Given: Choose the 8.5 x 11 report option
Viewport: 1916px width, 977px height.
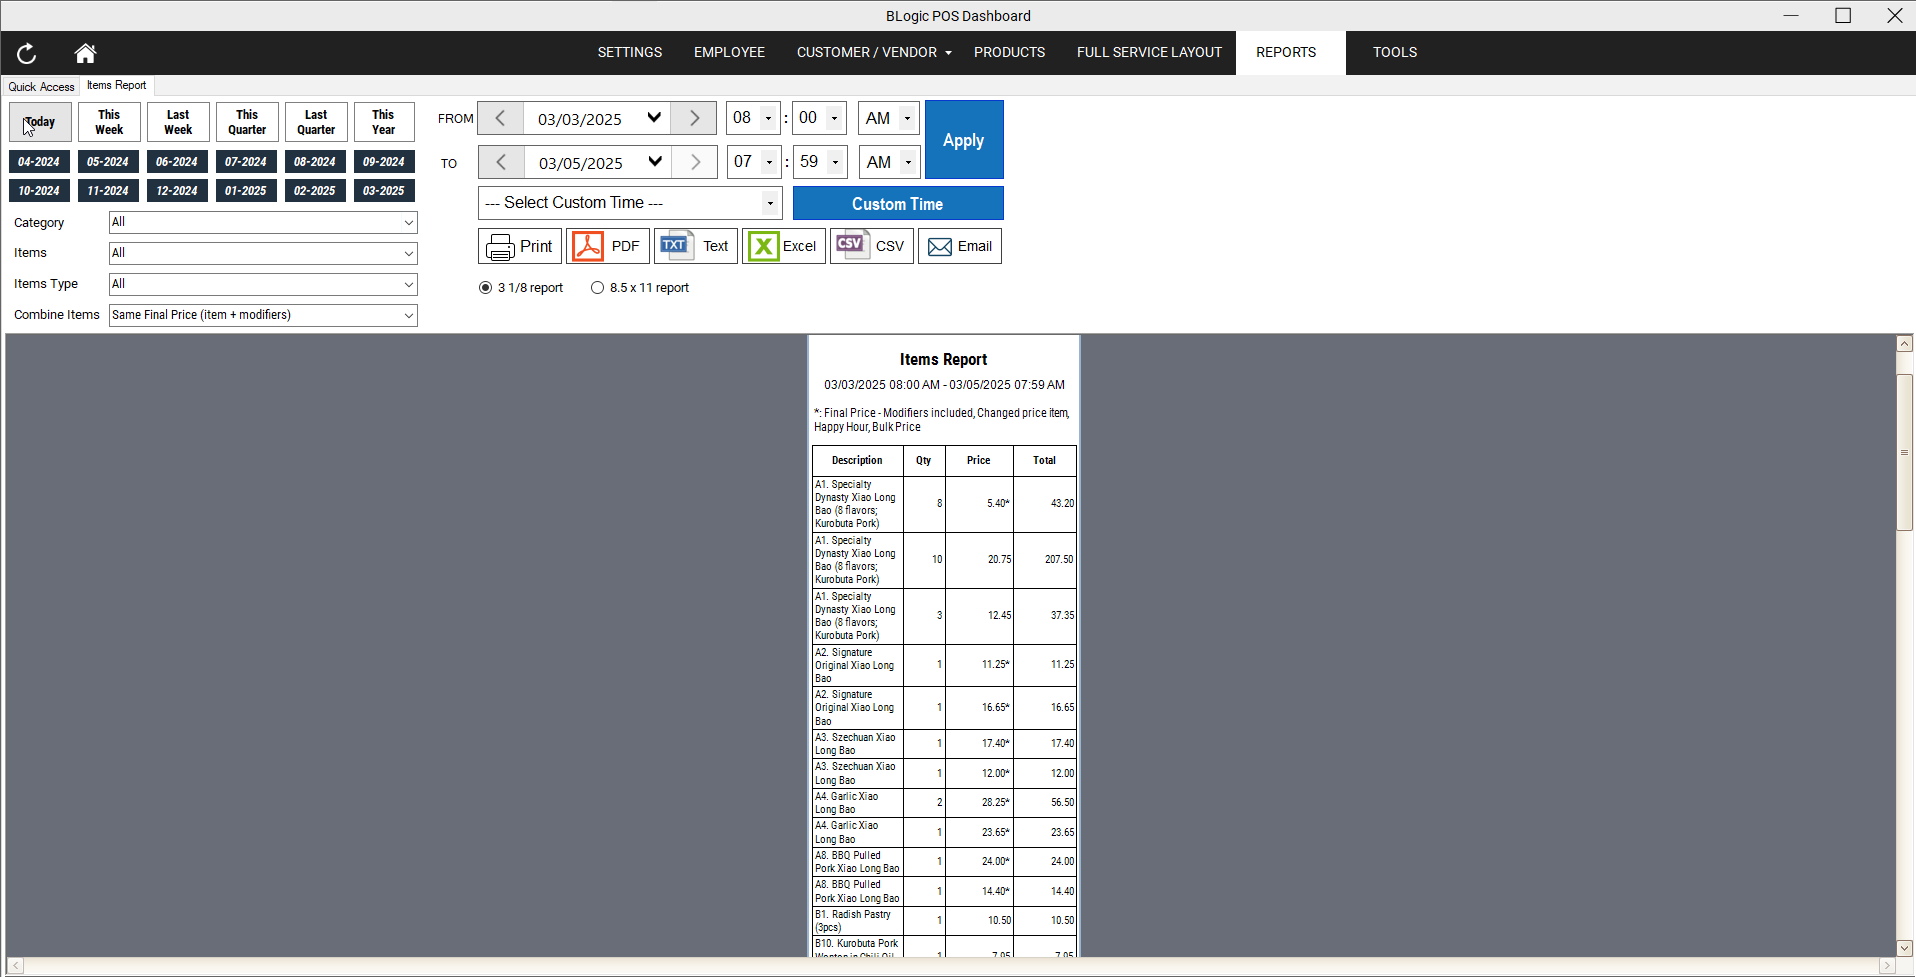Looking at the screenshot, I should 597,287.
